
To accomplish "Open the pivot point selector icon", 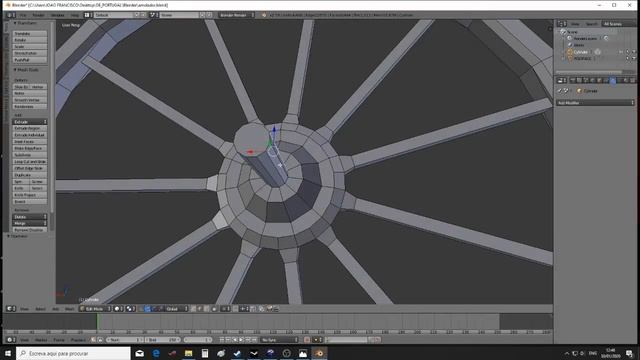I will click(x=130, y=309).
